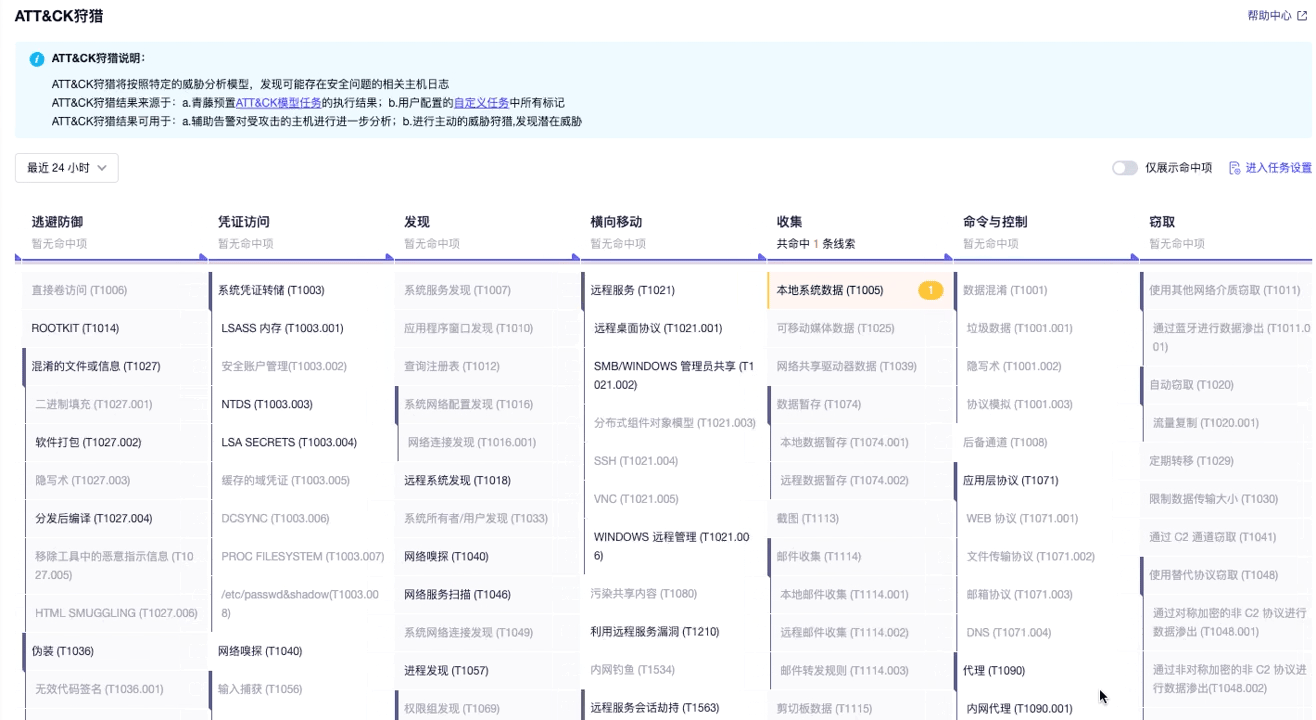
Task: Open technique 可移动媒体数据 (T1025)
Action: click(836, 329)
